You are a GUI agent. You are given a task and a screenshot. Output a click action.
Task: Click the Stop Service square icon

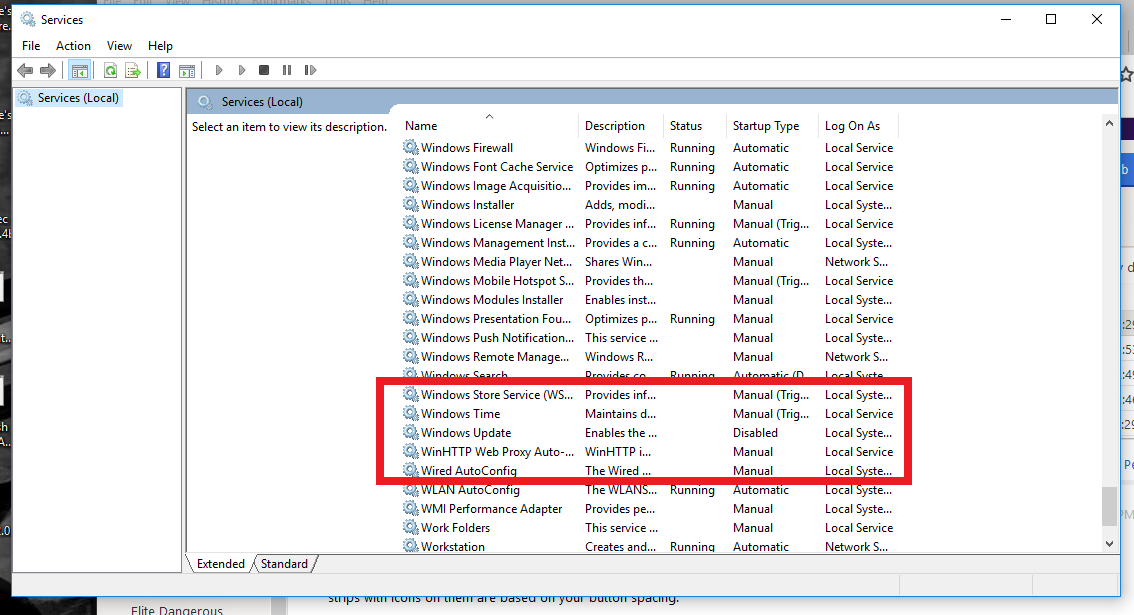264,70
